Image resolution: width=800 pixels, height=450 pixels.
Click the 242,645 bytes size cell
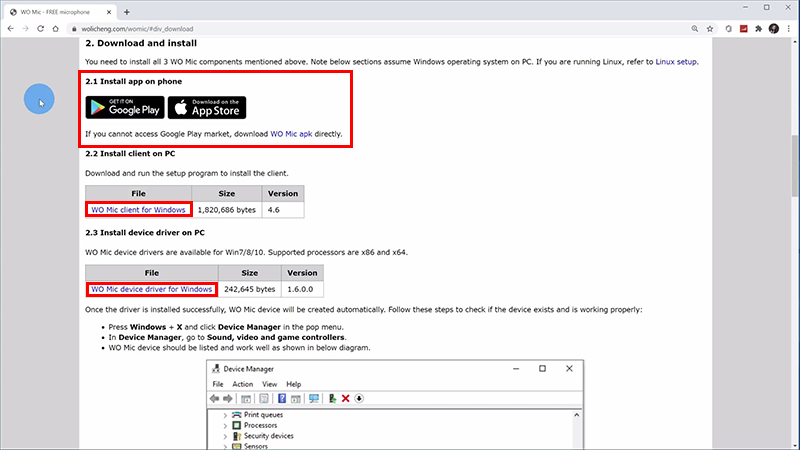click(249, 289)
